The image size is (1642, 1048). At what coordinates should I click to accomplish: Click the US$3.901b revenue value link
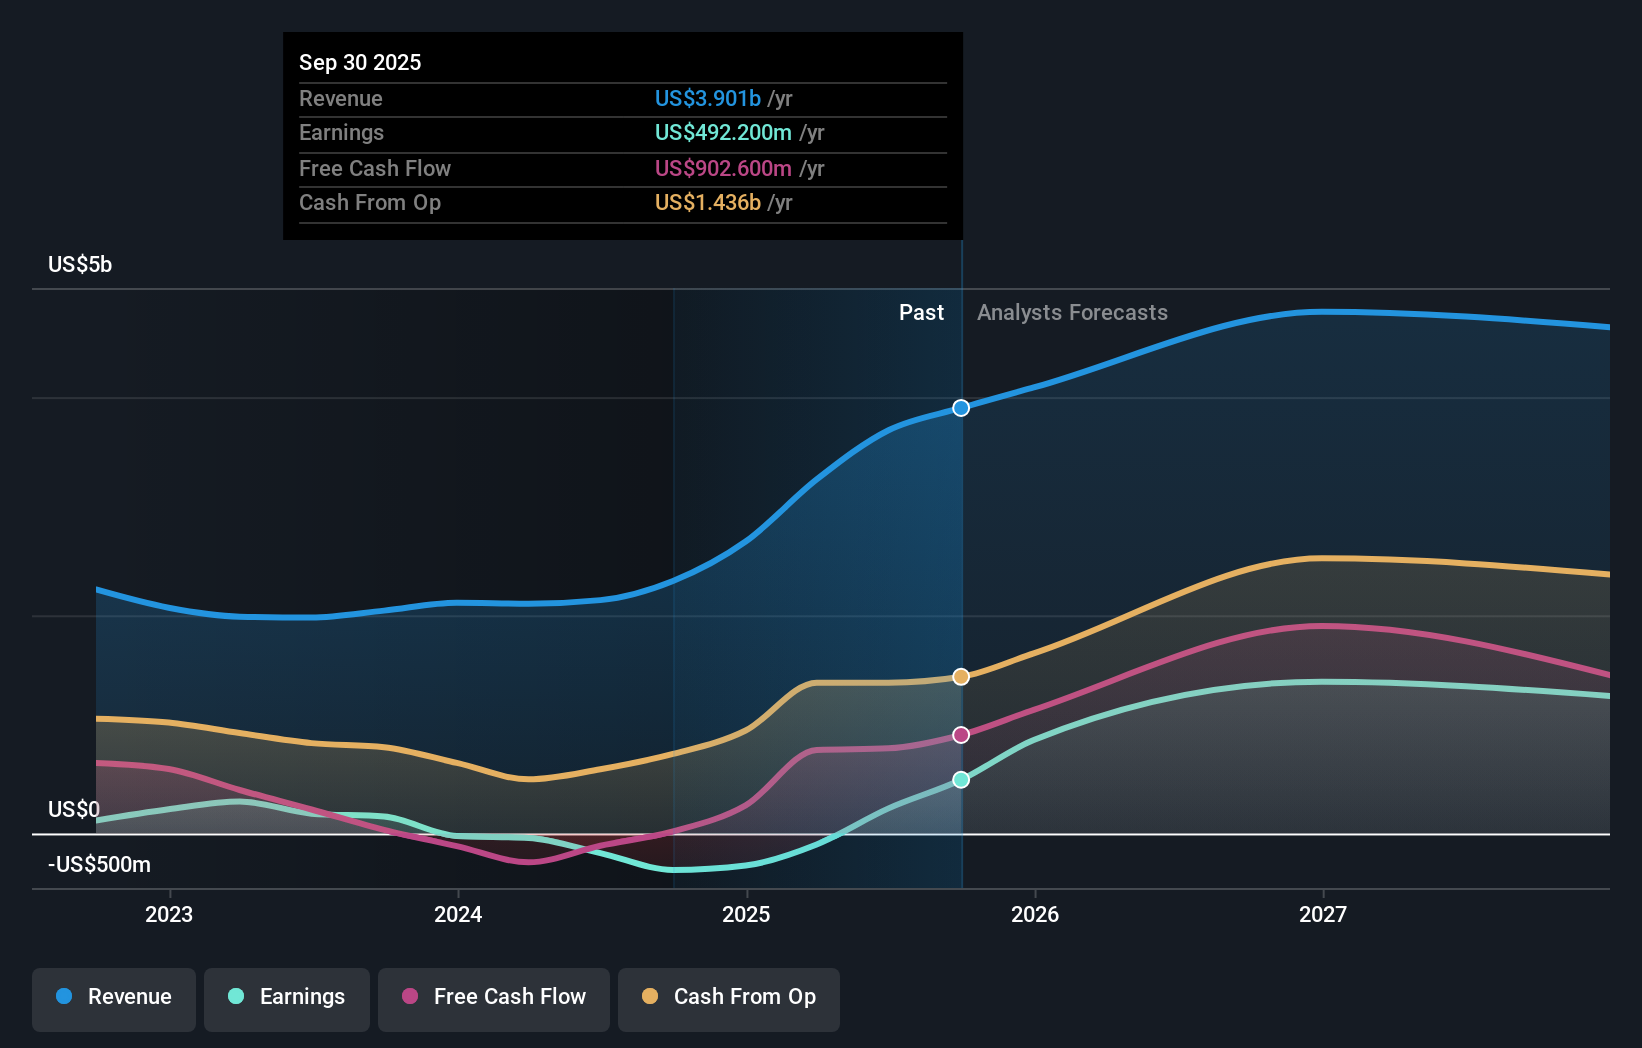(709, 98)
